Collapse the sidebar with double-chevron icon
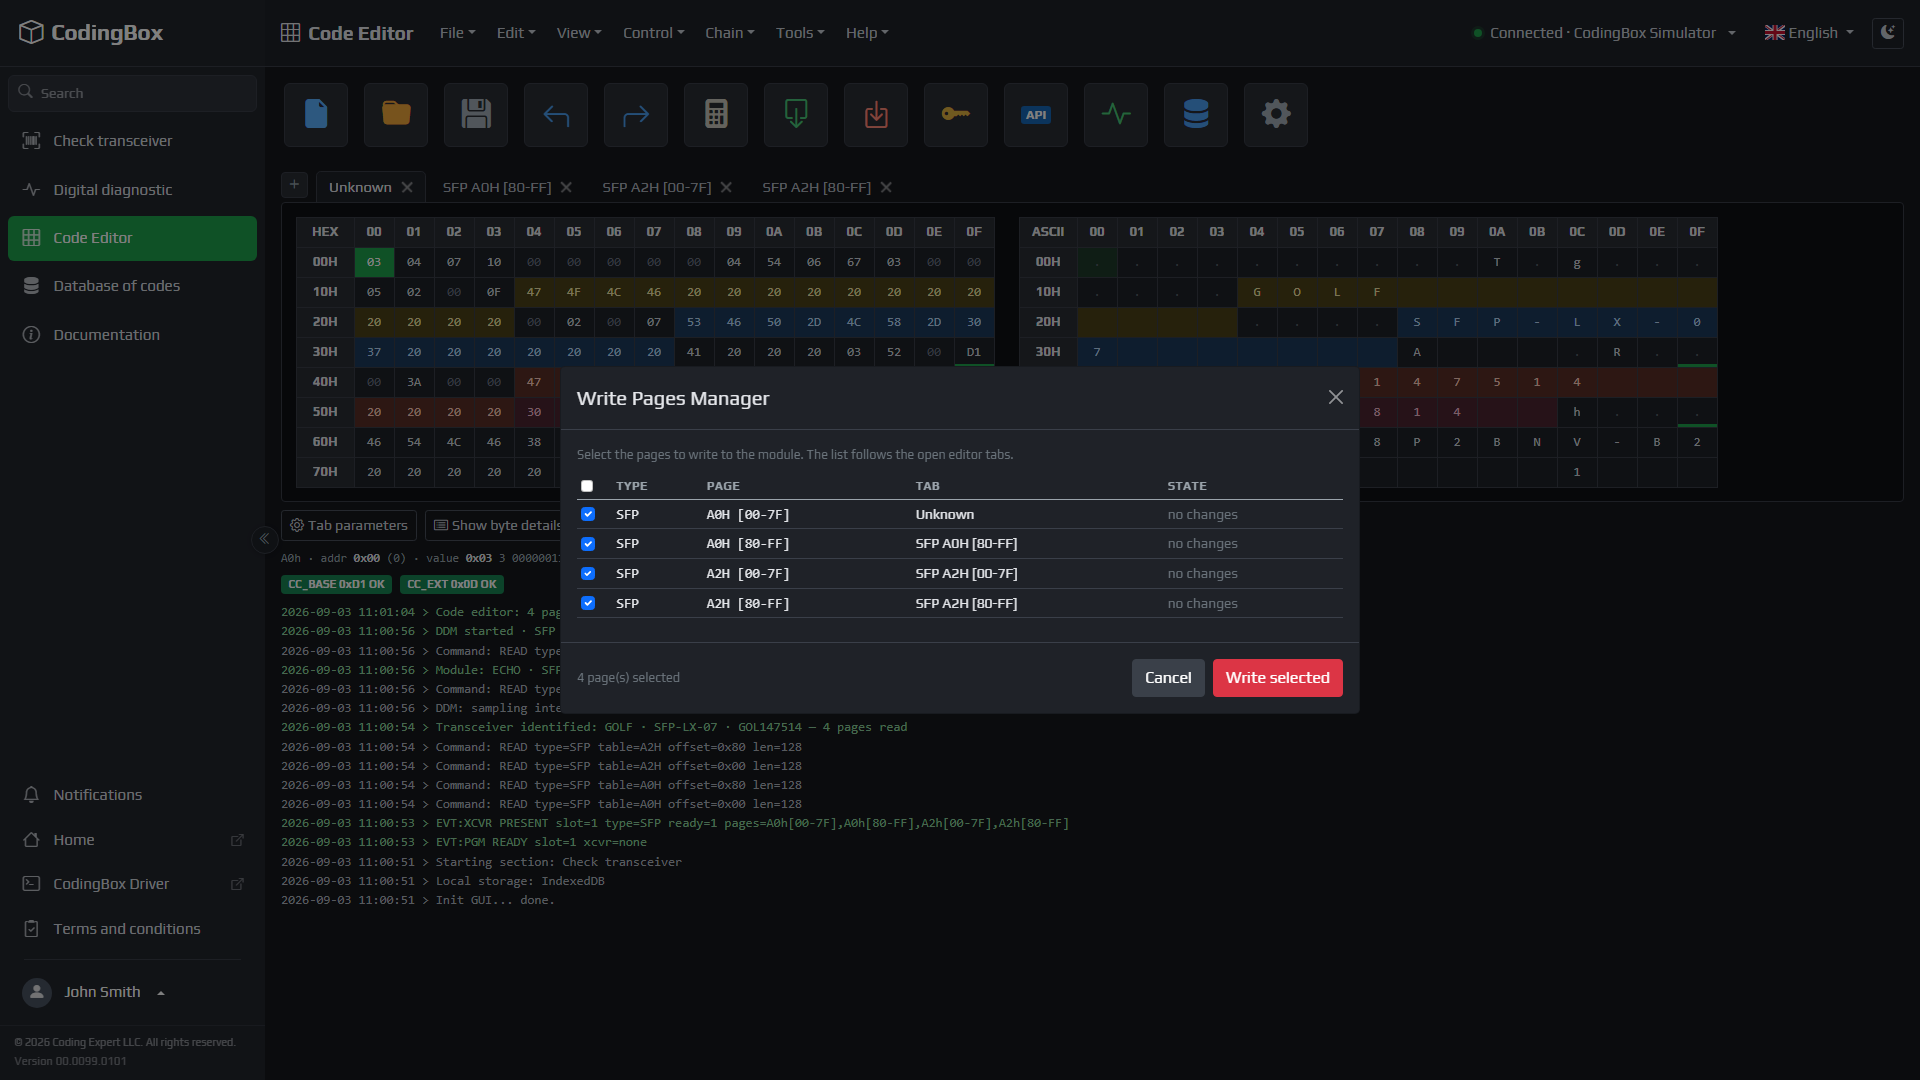This screenshot has width=1920, height=1080. (x=264, y=539)
